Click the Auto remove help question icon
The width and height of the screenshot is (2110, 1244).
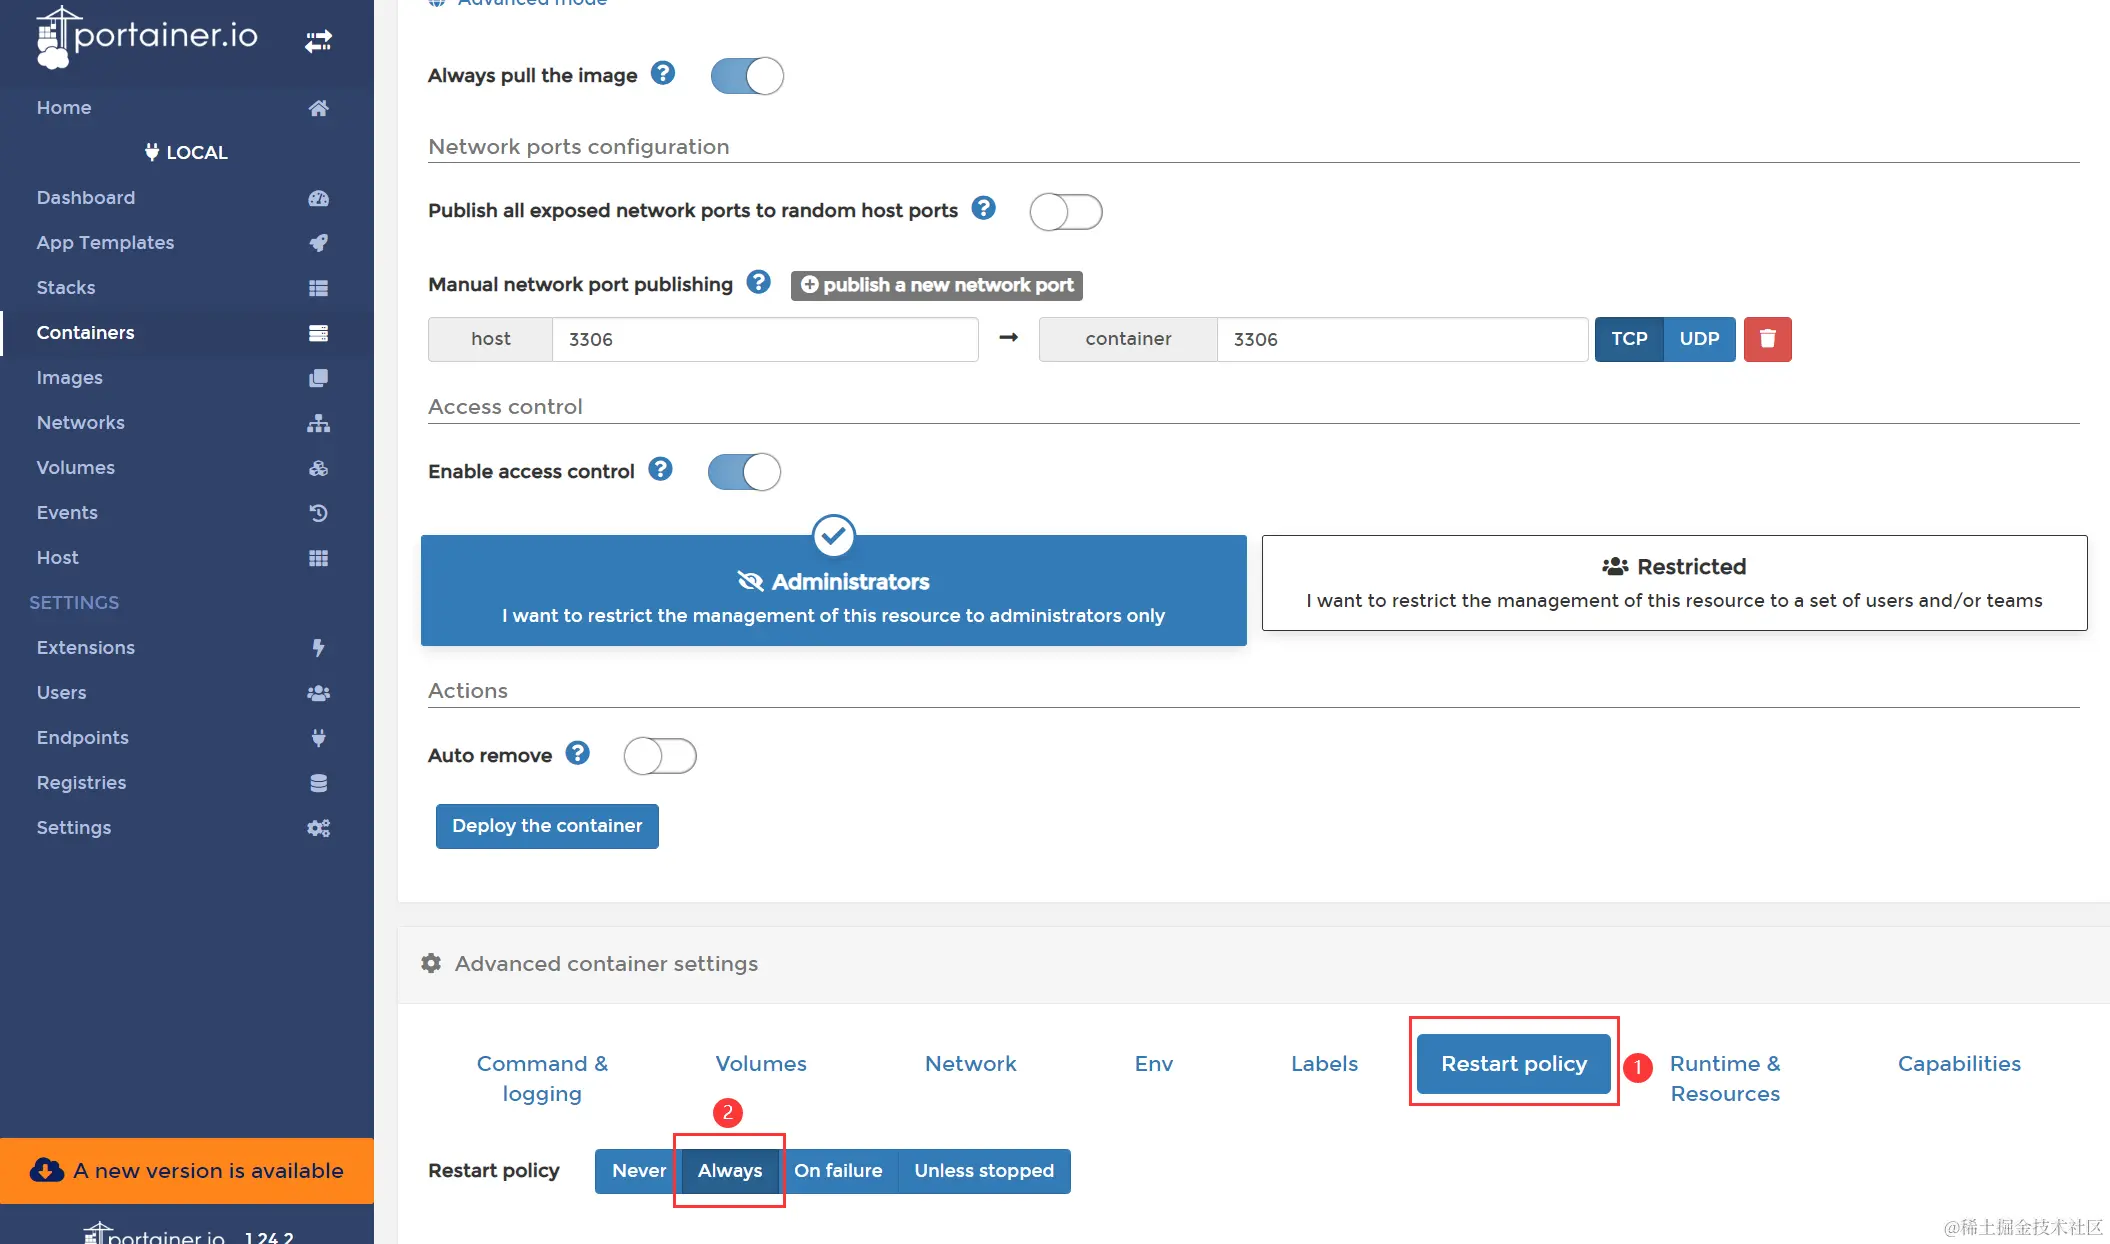[577, 753]
